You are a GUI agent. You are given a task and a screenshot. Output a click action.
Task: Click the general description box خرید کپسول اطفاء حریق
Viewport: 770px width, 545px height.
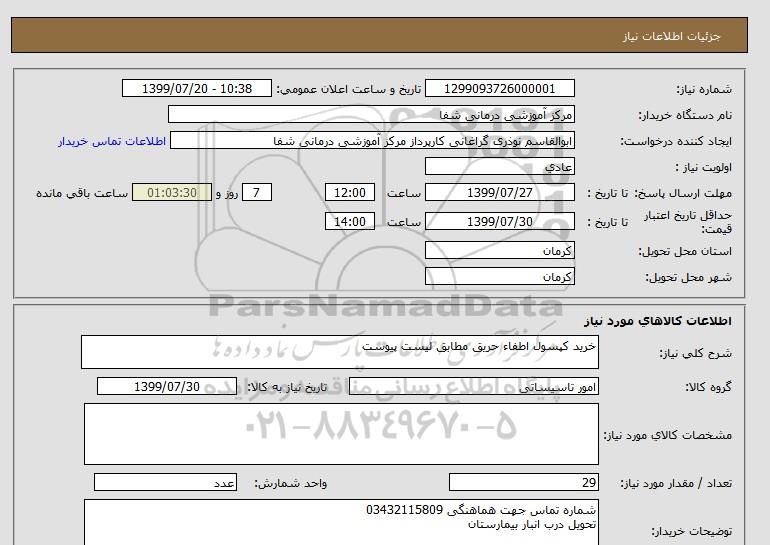(340, 352)
